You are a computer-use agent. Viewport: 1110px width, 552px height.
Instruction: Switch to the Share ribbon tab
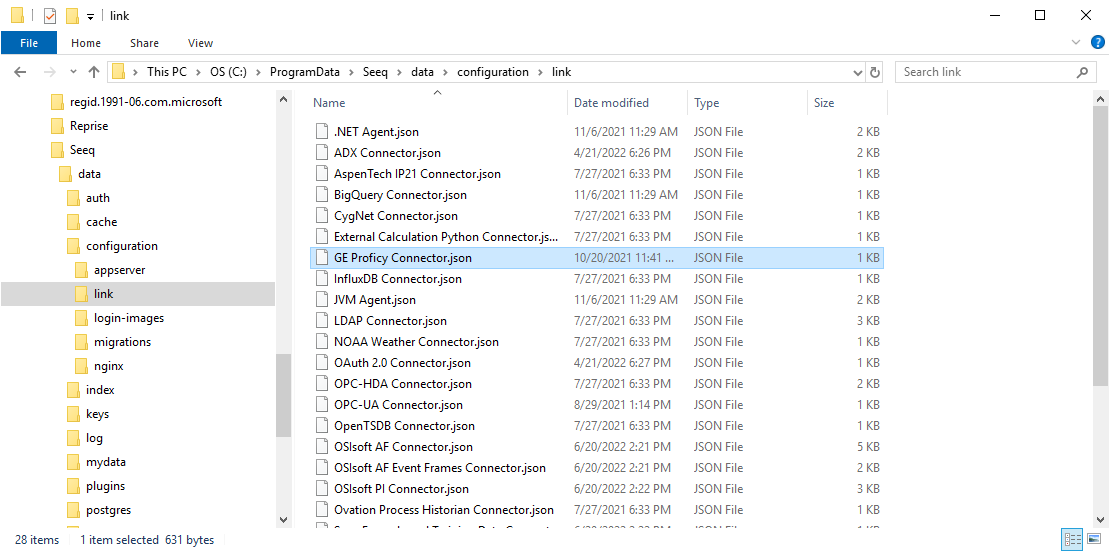(x=144, y=43)
